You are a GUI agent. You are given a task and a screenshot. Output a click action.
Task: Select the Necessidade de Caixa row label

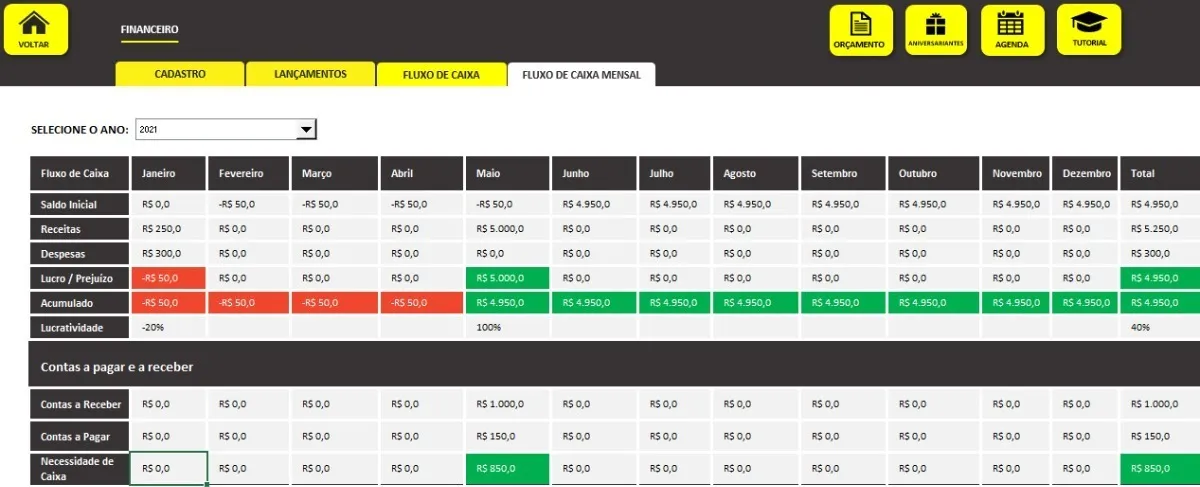pos(79,468)
